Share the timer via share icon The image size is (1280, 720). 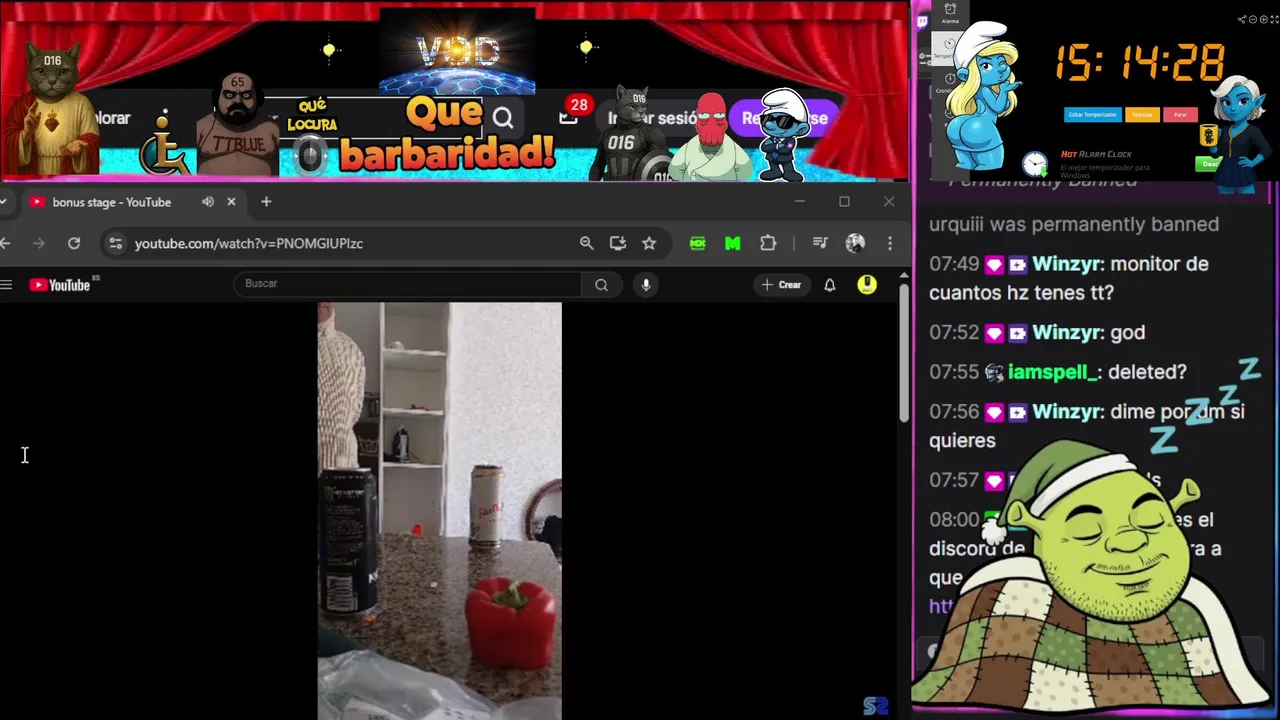(1242, 19)
